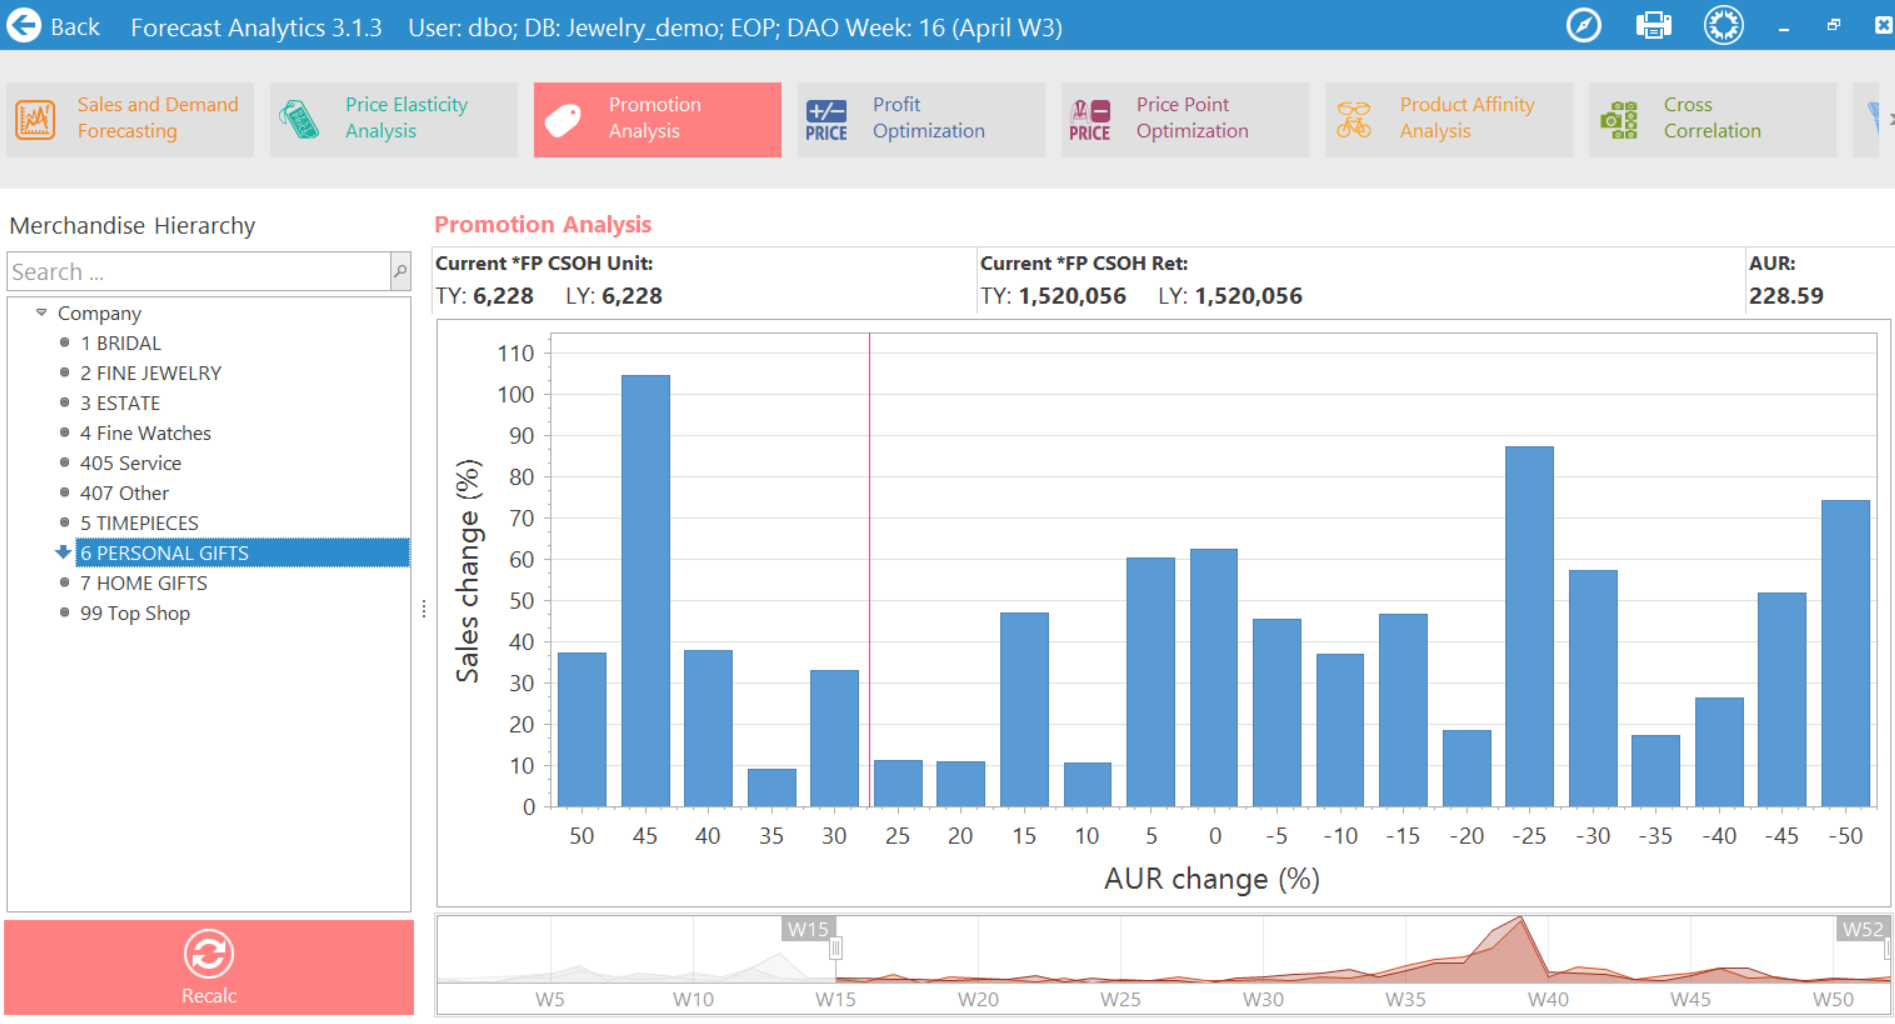Click the tallest bar at AUR change 45
The height and width of the screenshot is (1024, 1895).
645,590
